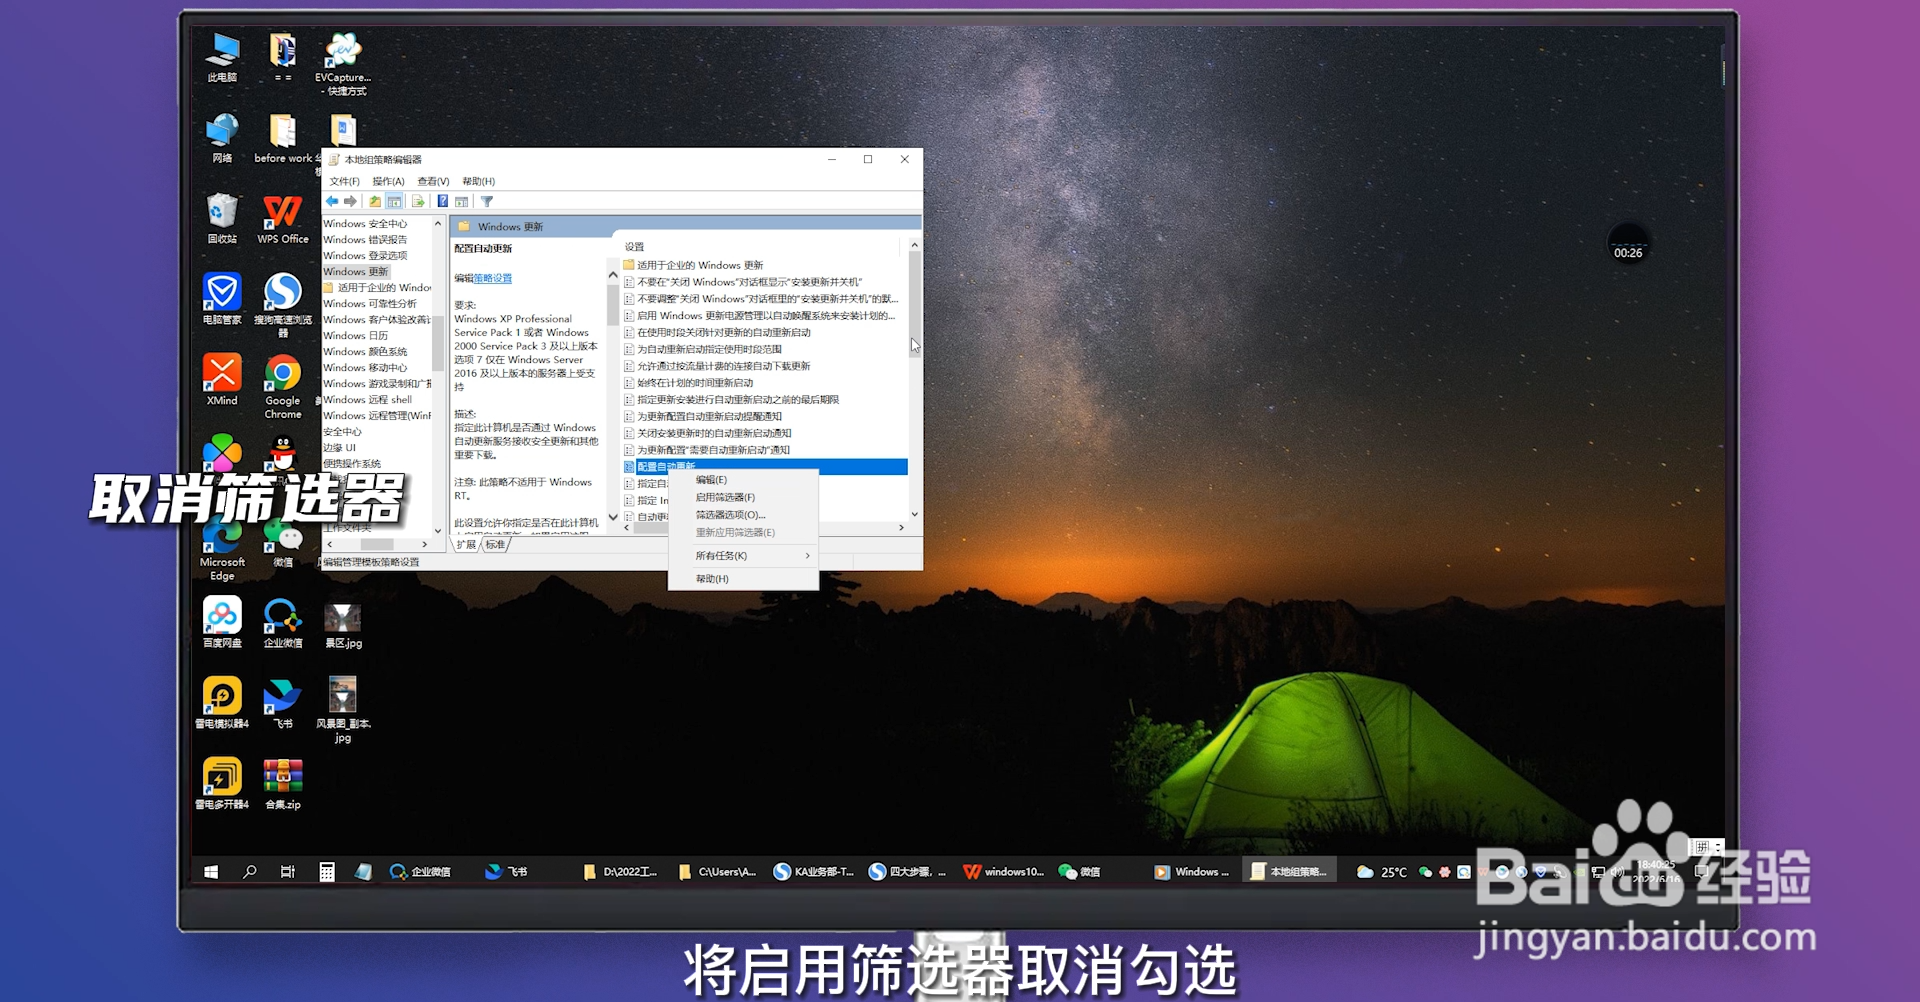
Task: Launch WPS Office from the desktop
Action: coord(283,219)
